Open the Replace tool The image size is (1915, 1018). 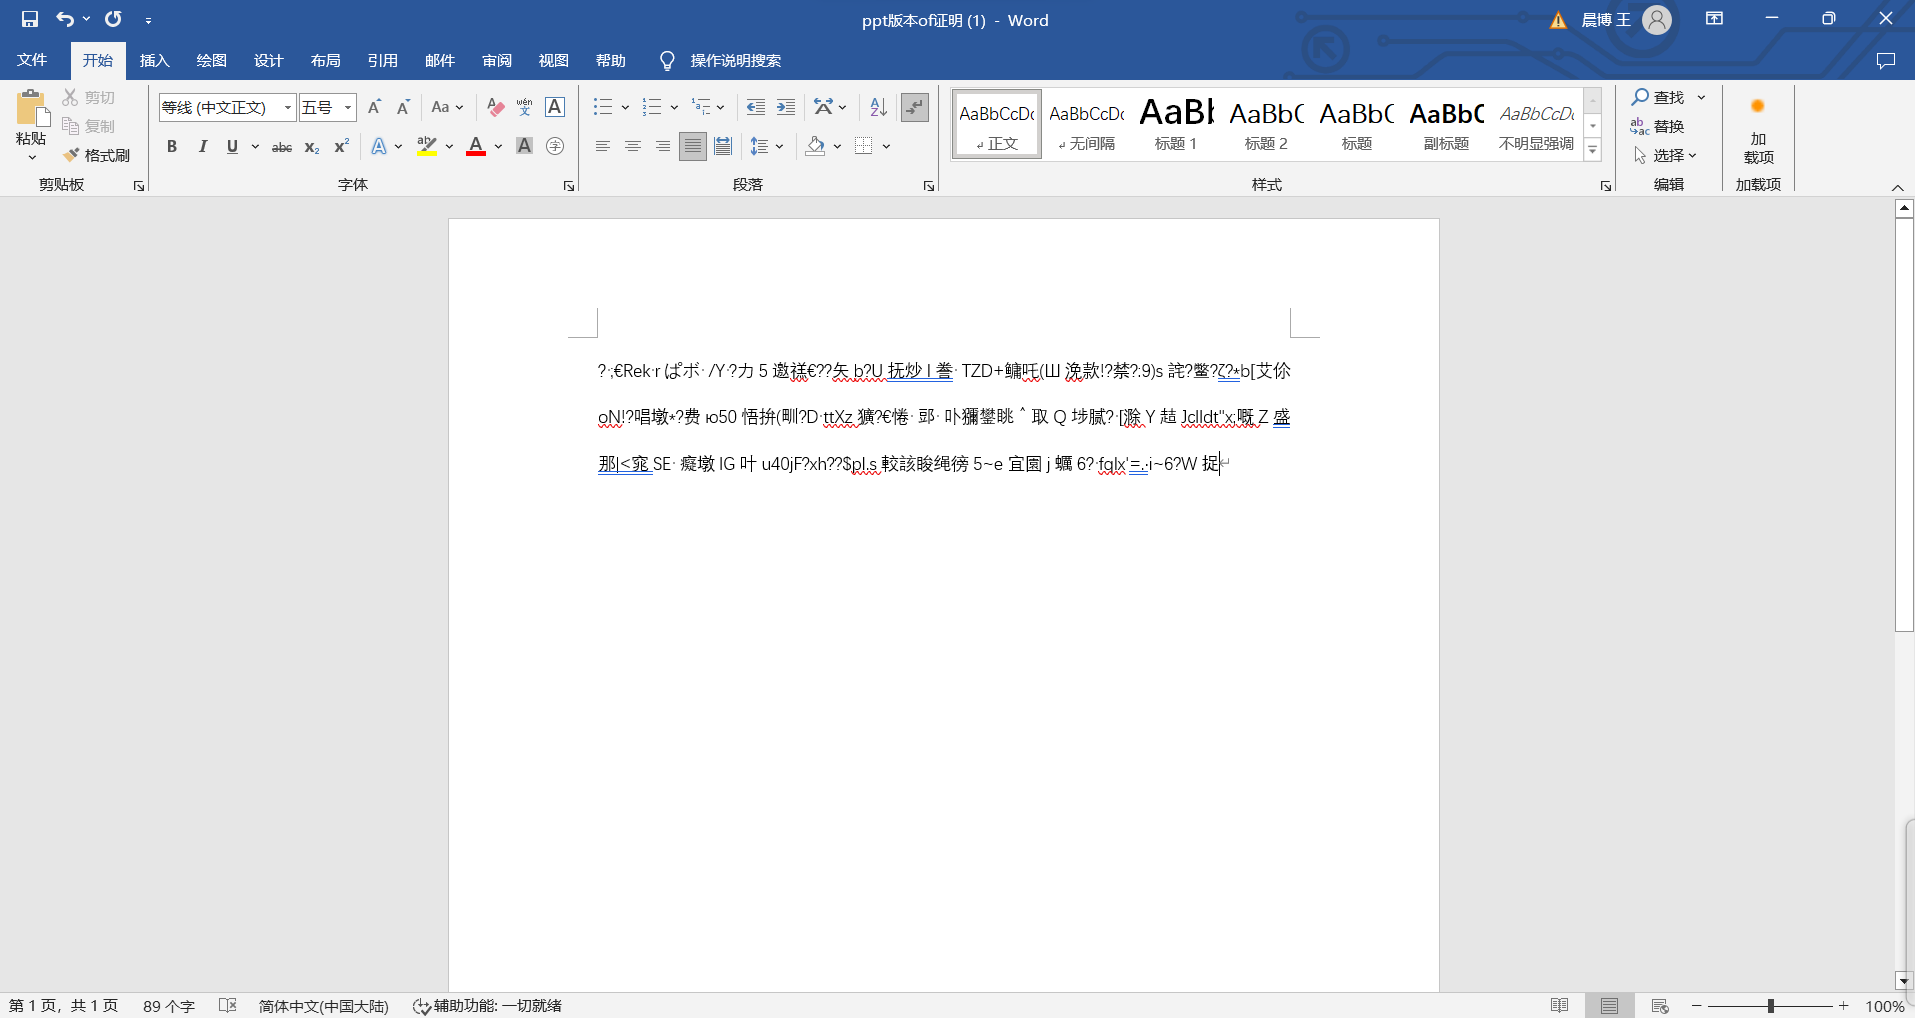pyautogui.click(x=1657, y=126)
